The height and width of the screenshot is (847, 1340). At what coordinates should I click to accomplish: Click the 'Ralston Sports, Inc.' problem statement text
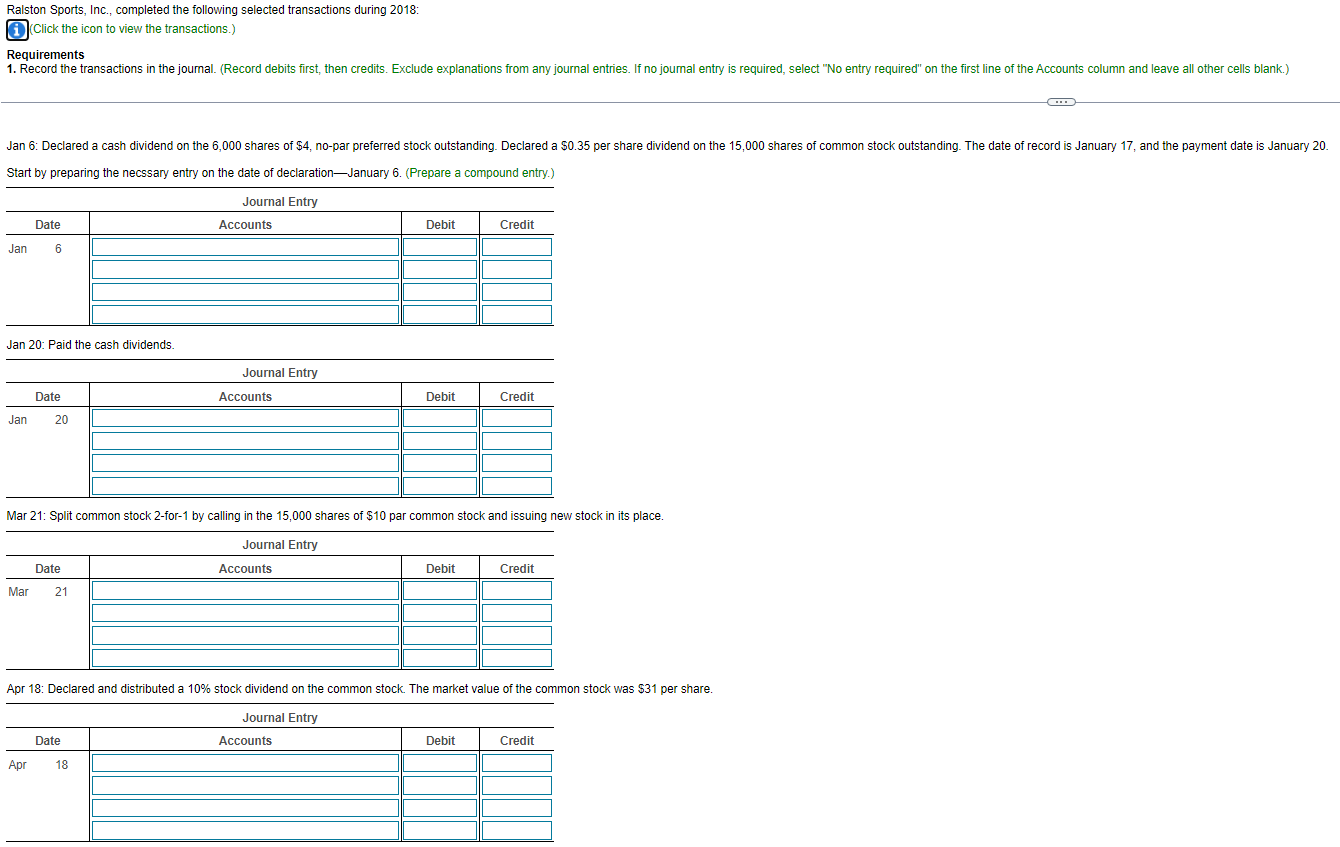click(214, 9)
